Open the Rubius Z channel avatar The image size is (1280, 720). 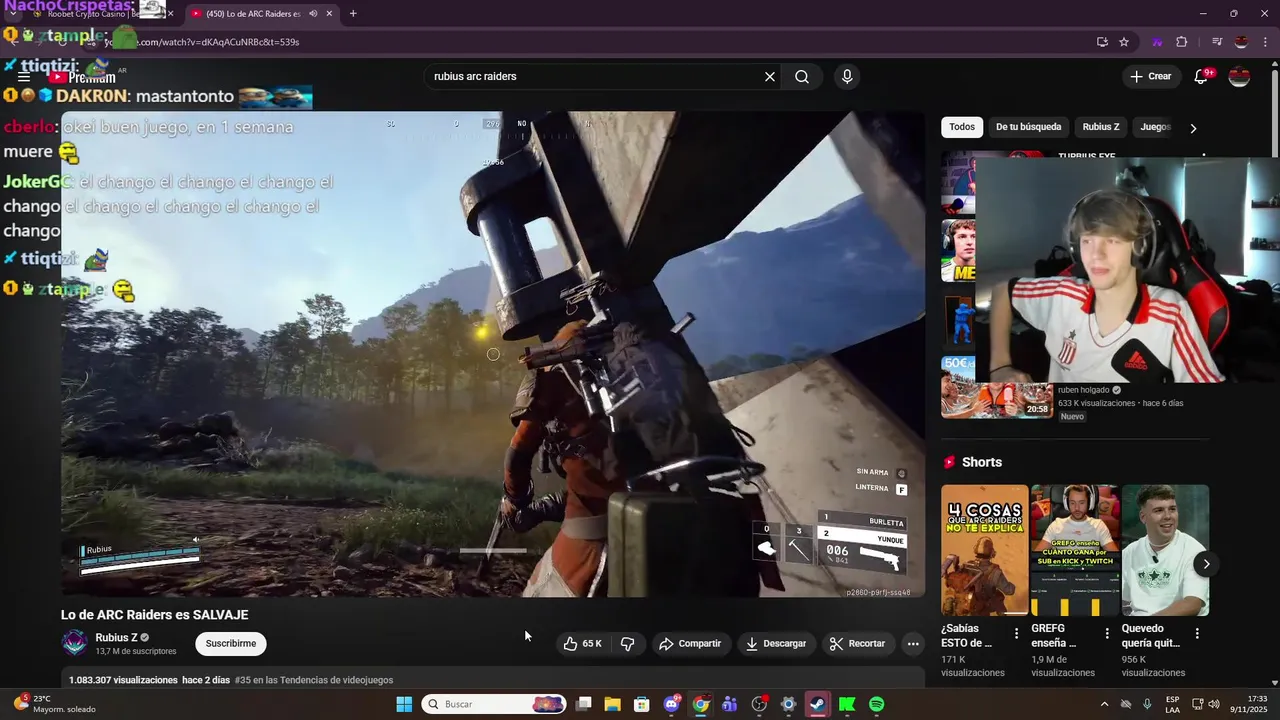click(75, 643)
